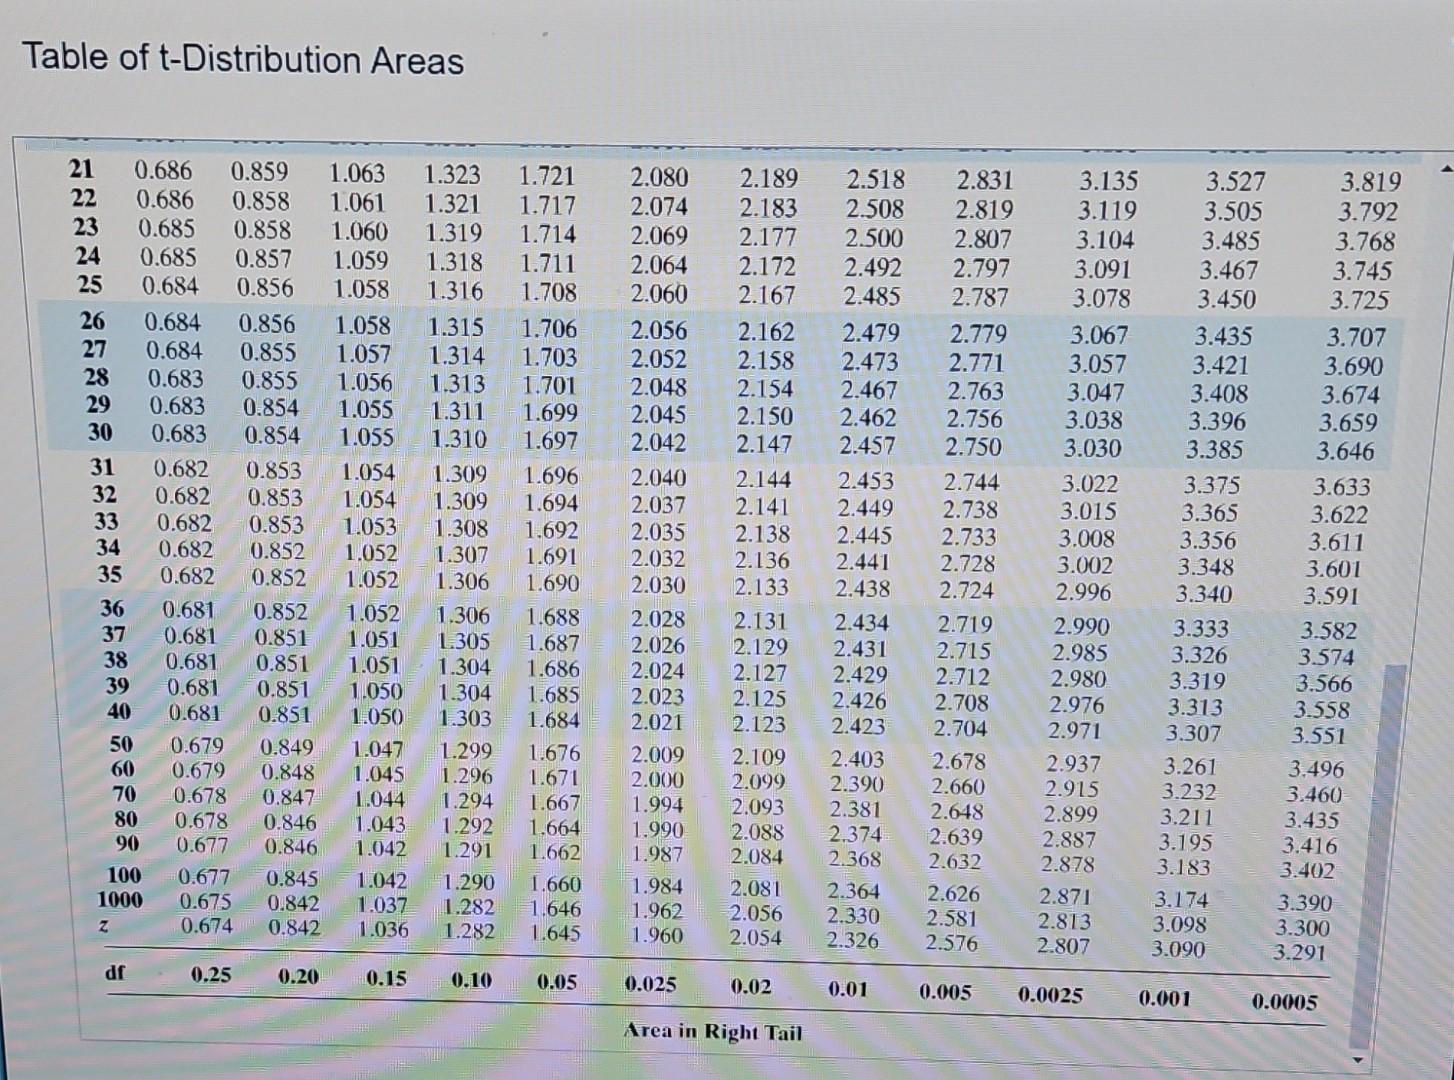Select the value 3.291 in the z row

click(1301, 952)
